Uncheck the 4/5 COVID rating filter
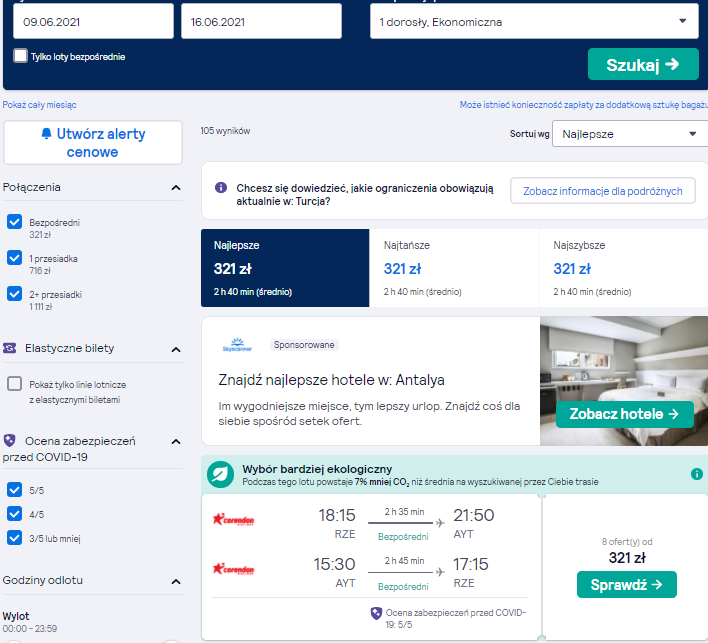 pyautogui.click(x=14, y=514)
